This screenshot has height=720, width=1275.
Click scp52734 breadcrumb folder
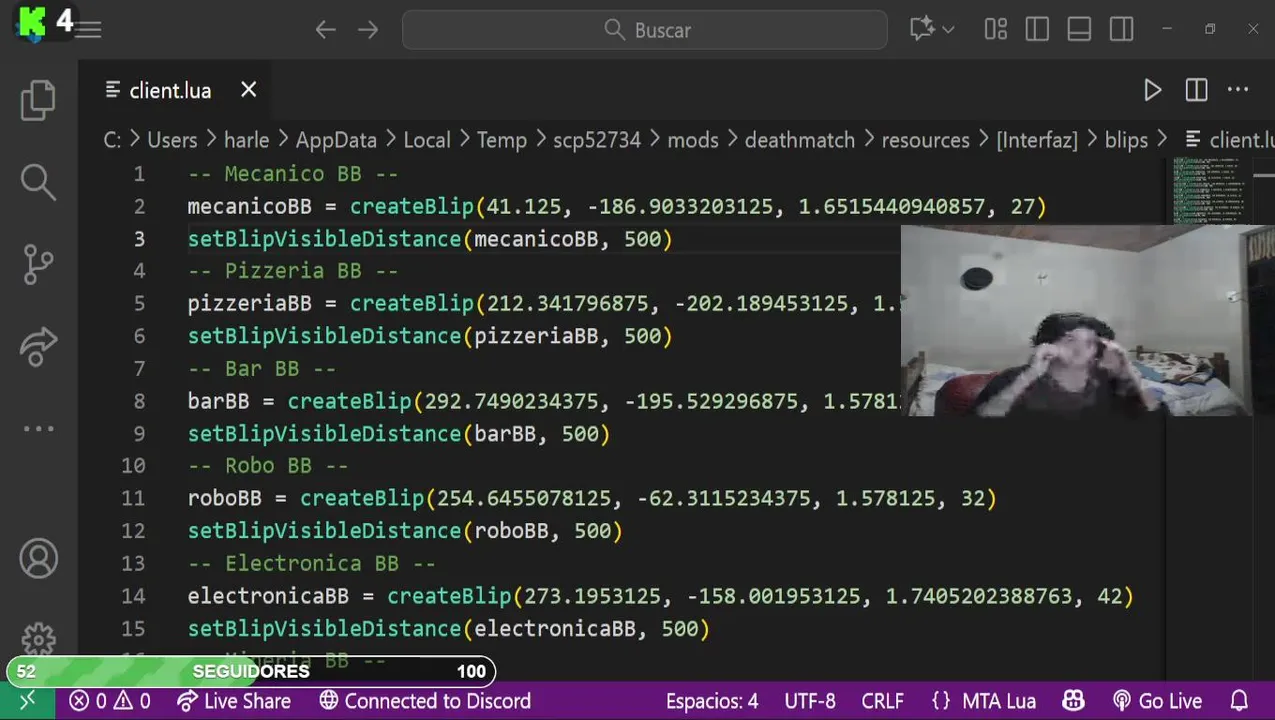pyautogui.click(x=597, y=140)
